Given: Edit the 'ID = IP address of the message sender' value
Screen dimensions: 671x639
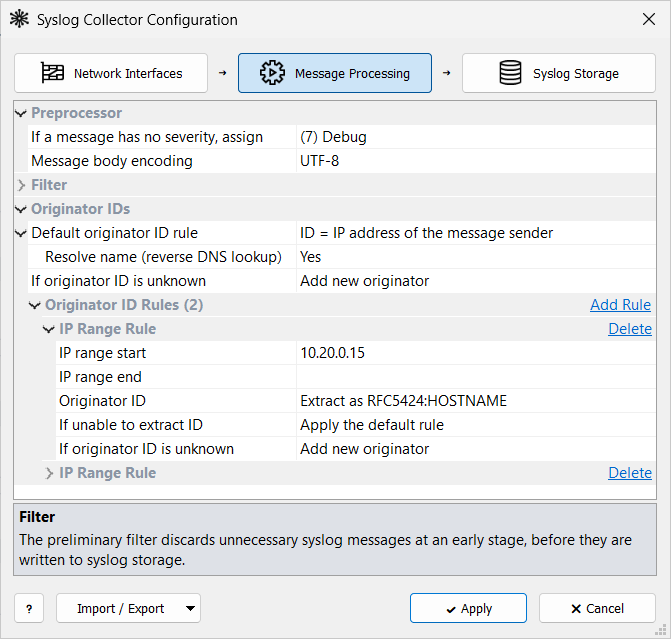Looking at the screenshot, I should [x=476, y=233].
